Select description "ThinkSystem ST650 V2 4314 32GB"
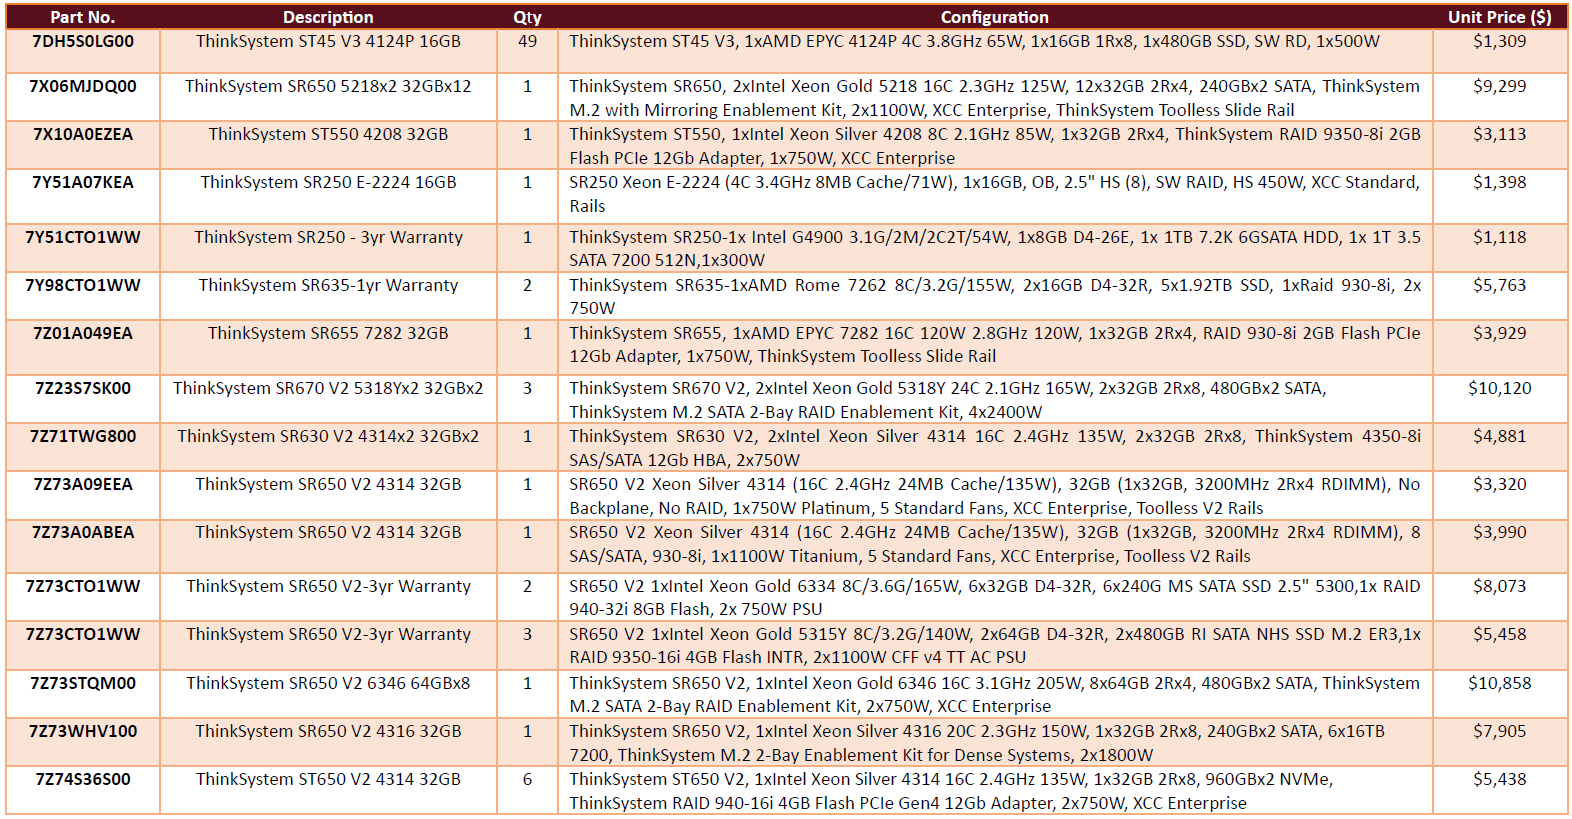The width and height of the screenshot is (1572, 819). pyautogui.click(x=328, y=779)
